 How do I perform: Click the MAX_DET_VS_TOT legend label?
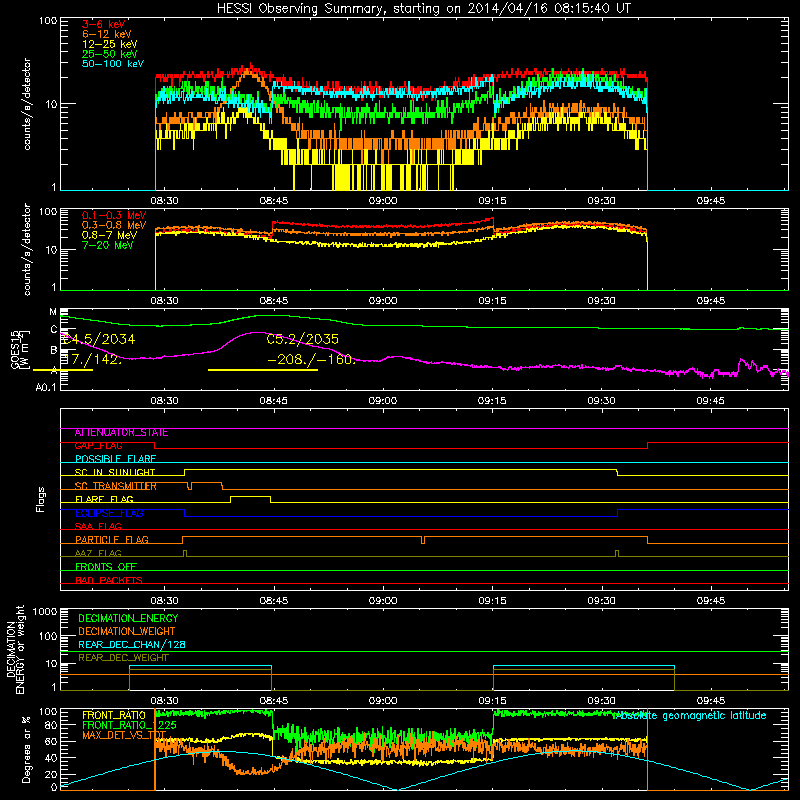click(124, 735)
